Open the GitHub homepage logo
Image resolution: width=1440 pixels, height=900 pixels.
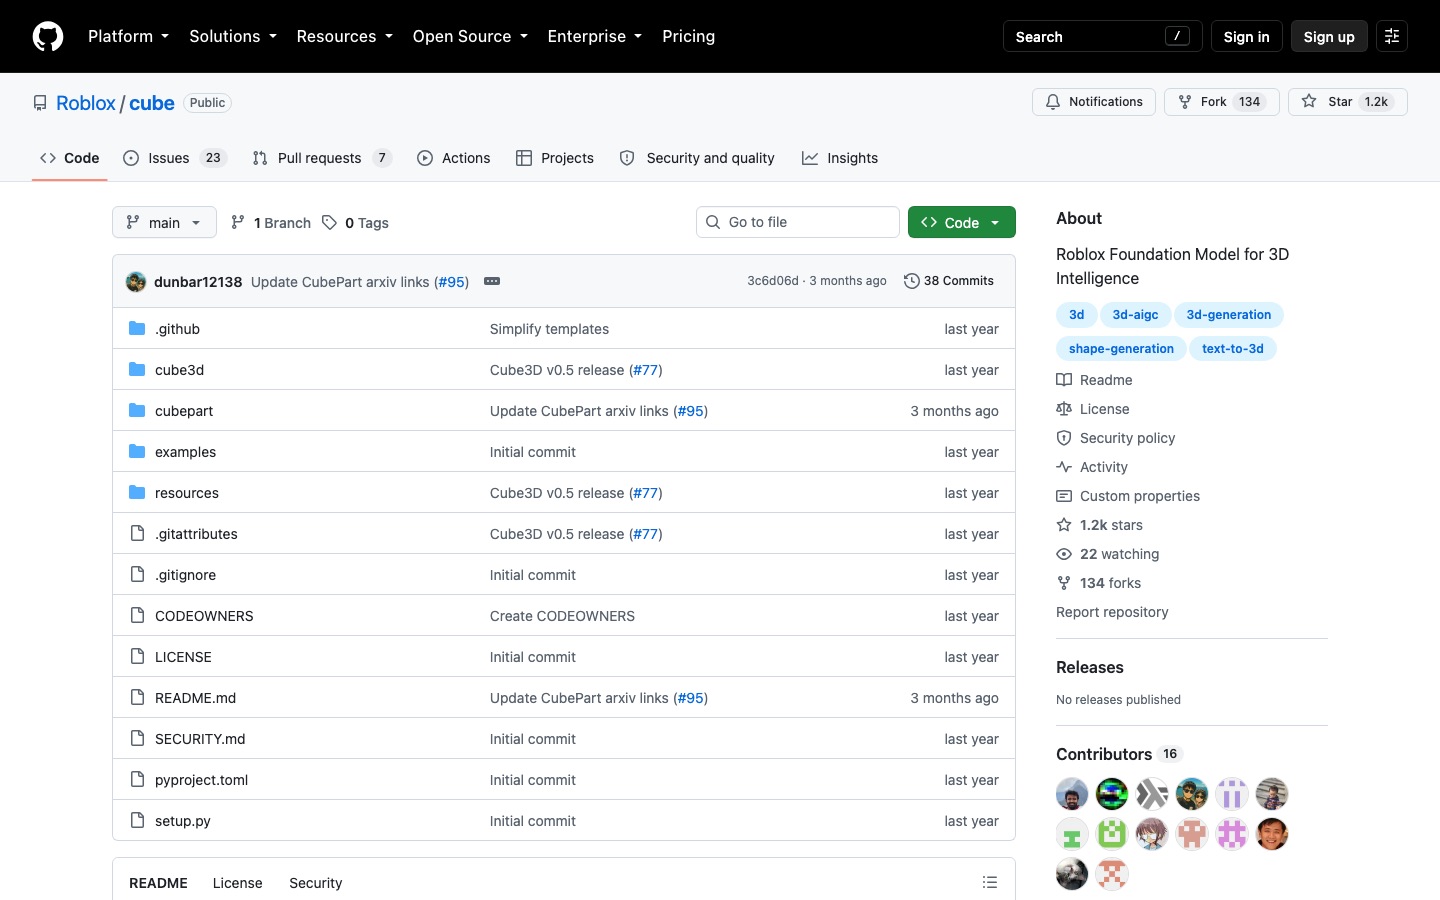click(48, 36)
